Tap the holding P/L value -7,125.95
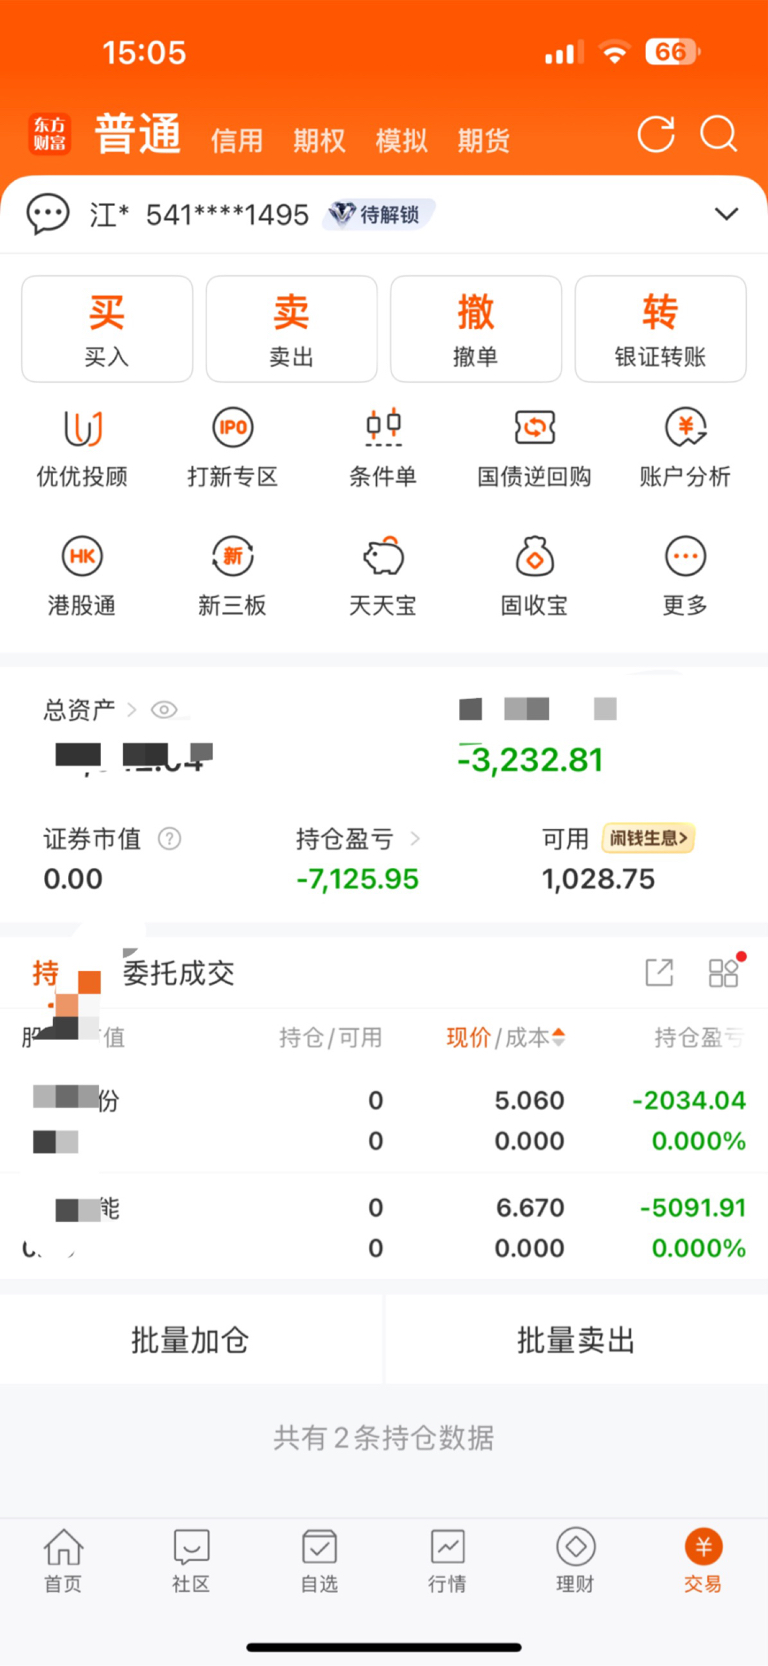The image size is (768, 1666). pos(357,879)
